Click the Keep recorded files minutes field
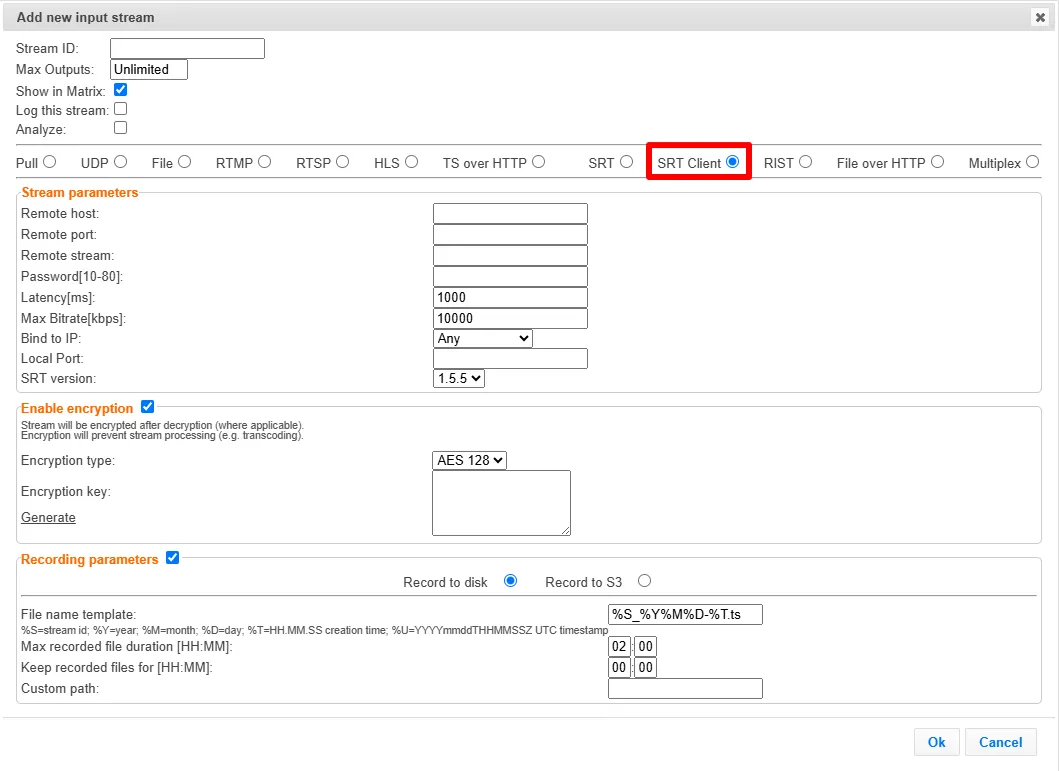This screenshot has height=771, width=1059. point(646,668)
